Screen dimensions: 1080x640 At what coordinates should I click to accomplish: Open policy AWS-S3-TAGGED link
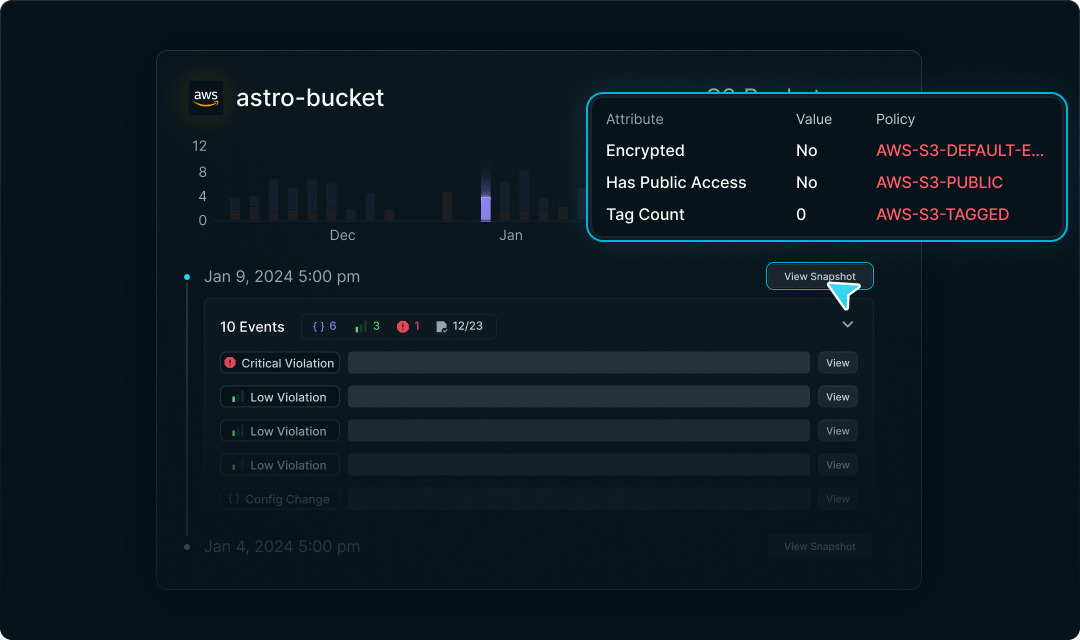pos(942,214)
